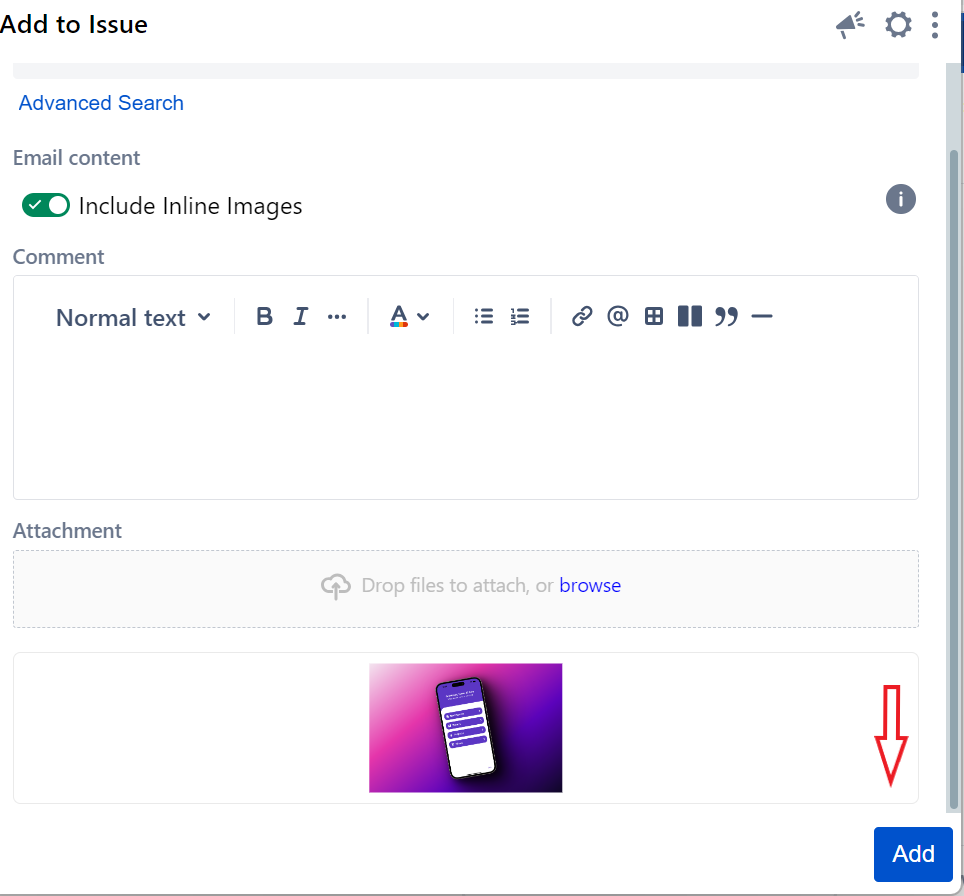Click the info icon beside Inline Images
Viewport: 964px width, 896px height.
pos(900,199)
